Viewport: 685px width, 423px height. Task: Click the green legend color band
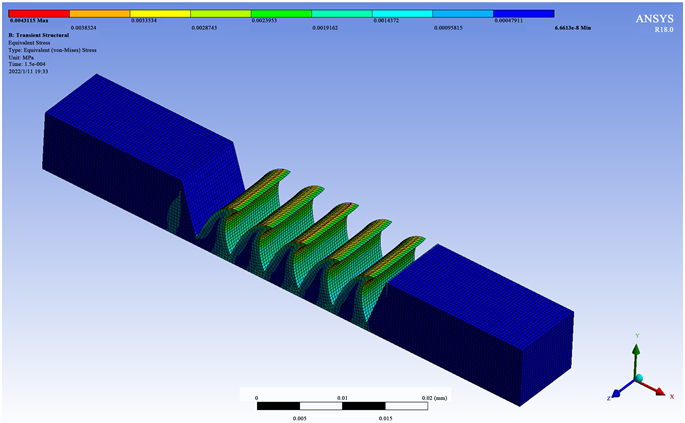tap(281, 14)
